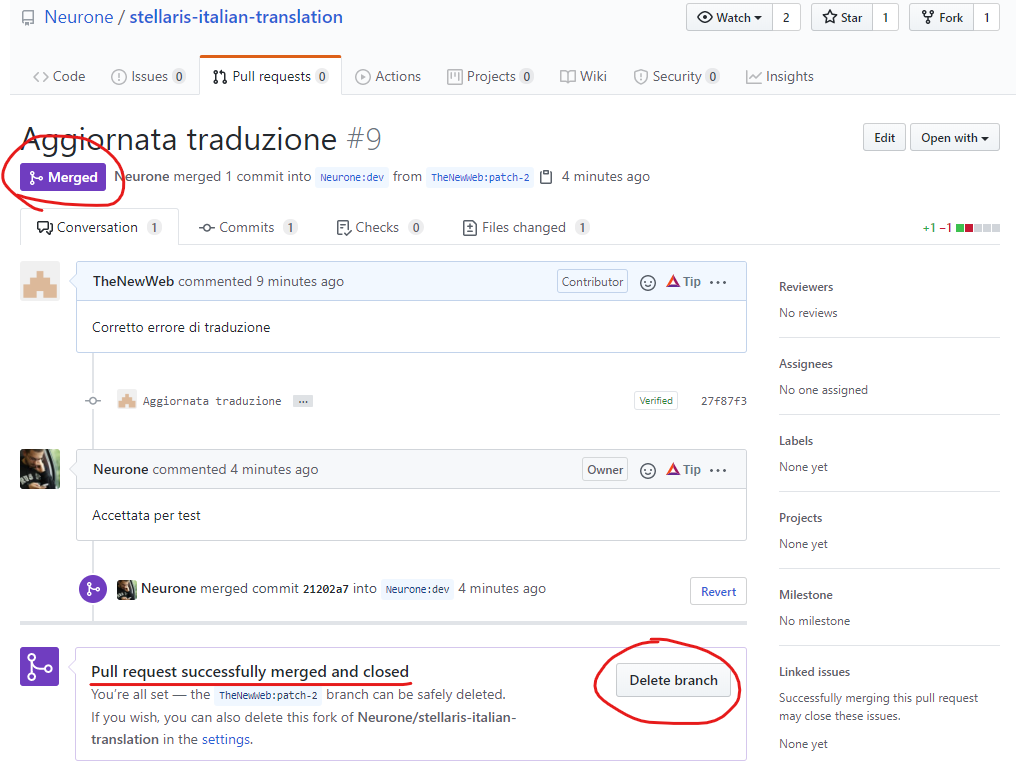Delete the TheNewWeb:patch-2 branch
This screenshot has height=768, width=1016.
click(673, 680)
